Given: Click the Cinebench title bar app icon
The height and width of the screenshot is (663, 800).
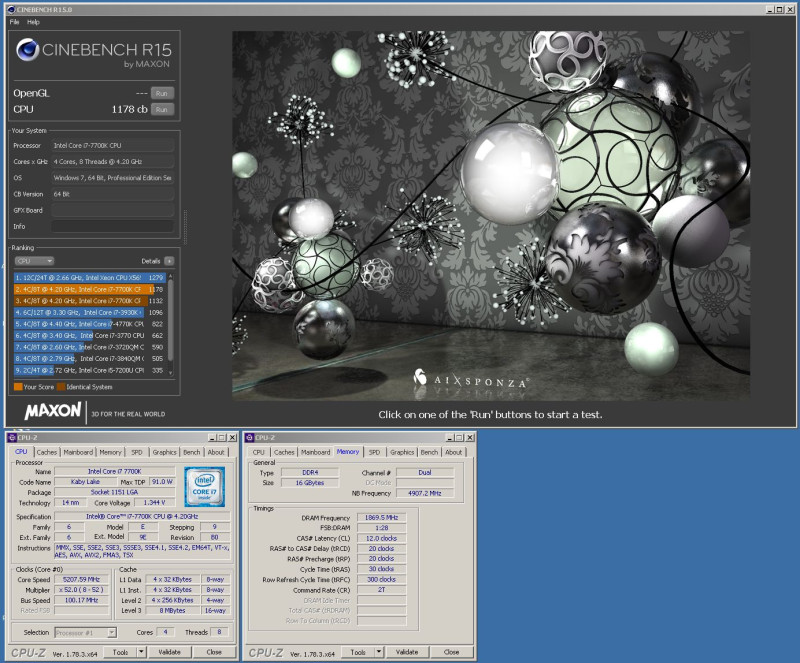Looking at the screenshot, I should pyautogui.click(x=11, y=9).
